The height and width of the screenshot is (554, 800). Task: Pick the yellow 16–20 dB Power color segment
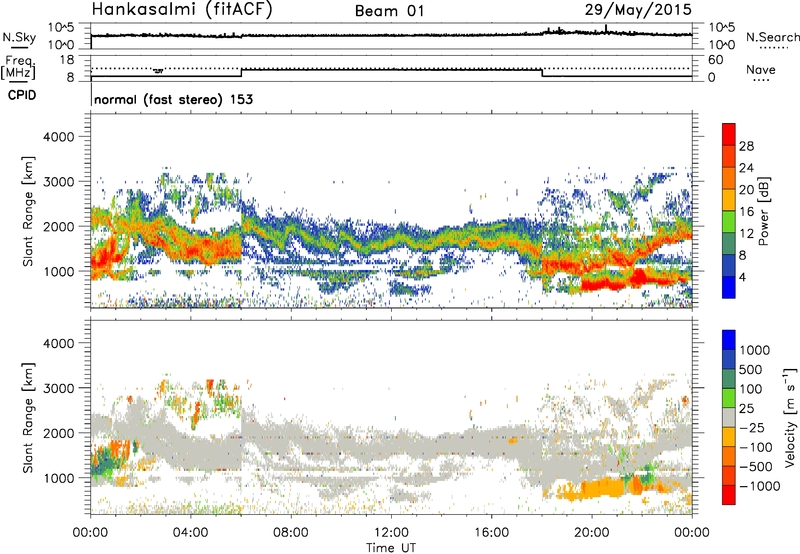[729, 200]
